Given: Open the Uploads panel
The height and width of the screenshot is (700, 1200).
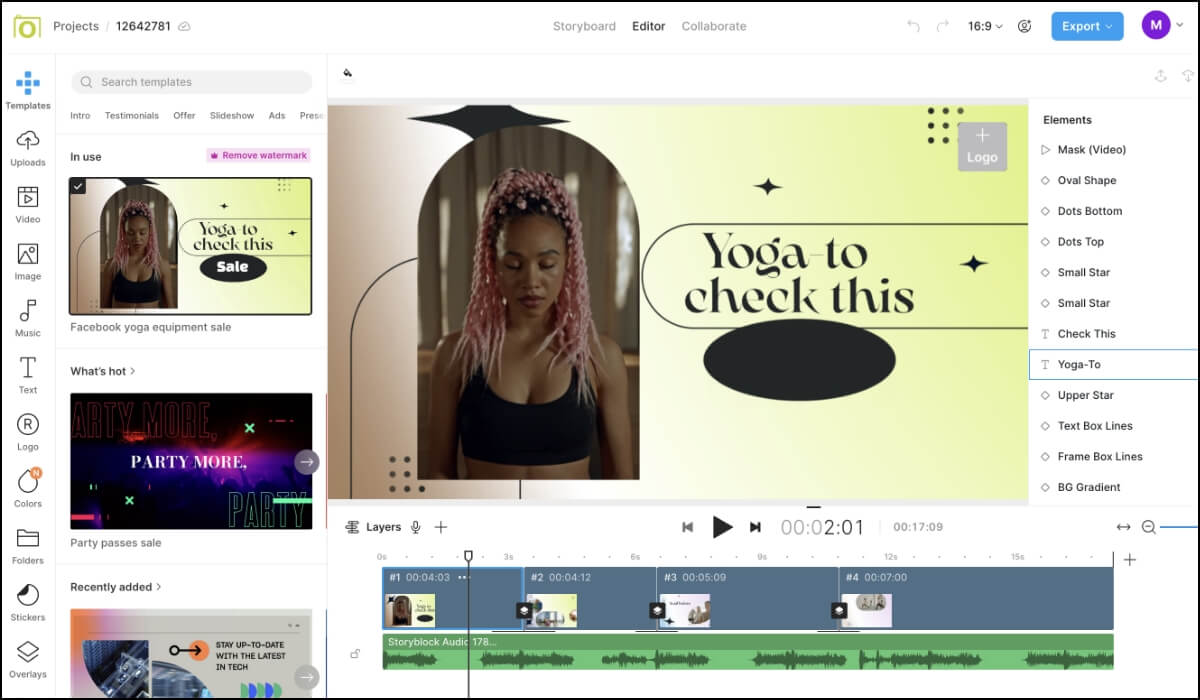Looking at the screenshot, I should point(28,147).
